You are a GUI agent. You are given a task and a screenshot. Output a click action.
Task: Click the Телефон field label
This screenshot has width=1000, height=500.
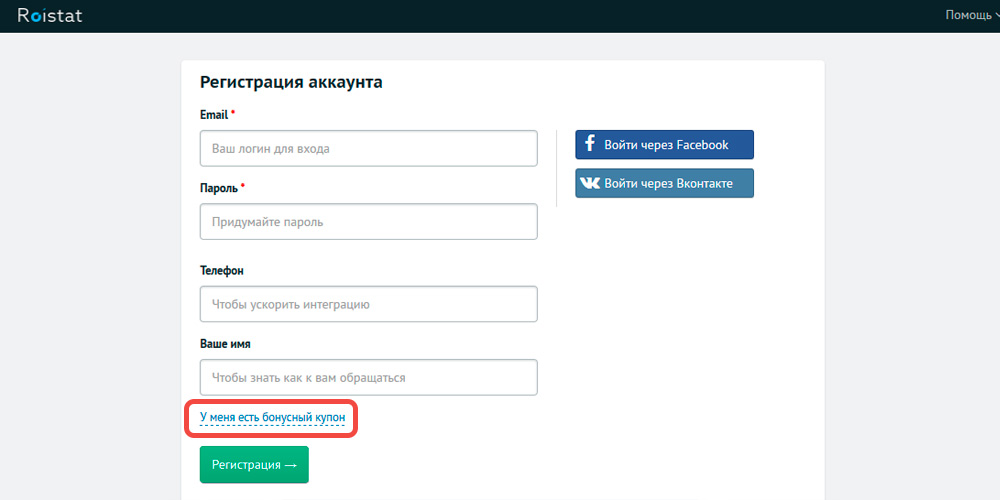(x=222, y=270)
